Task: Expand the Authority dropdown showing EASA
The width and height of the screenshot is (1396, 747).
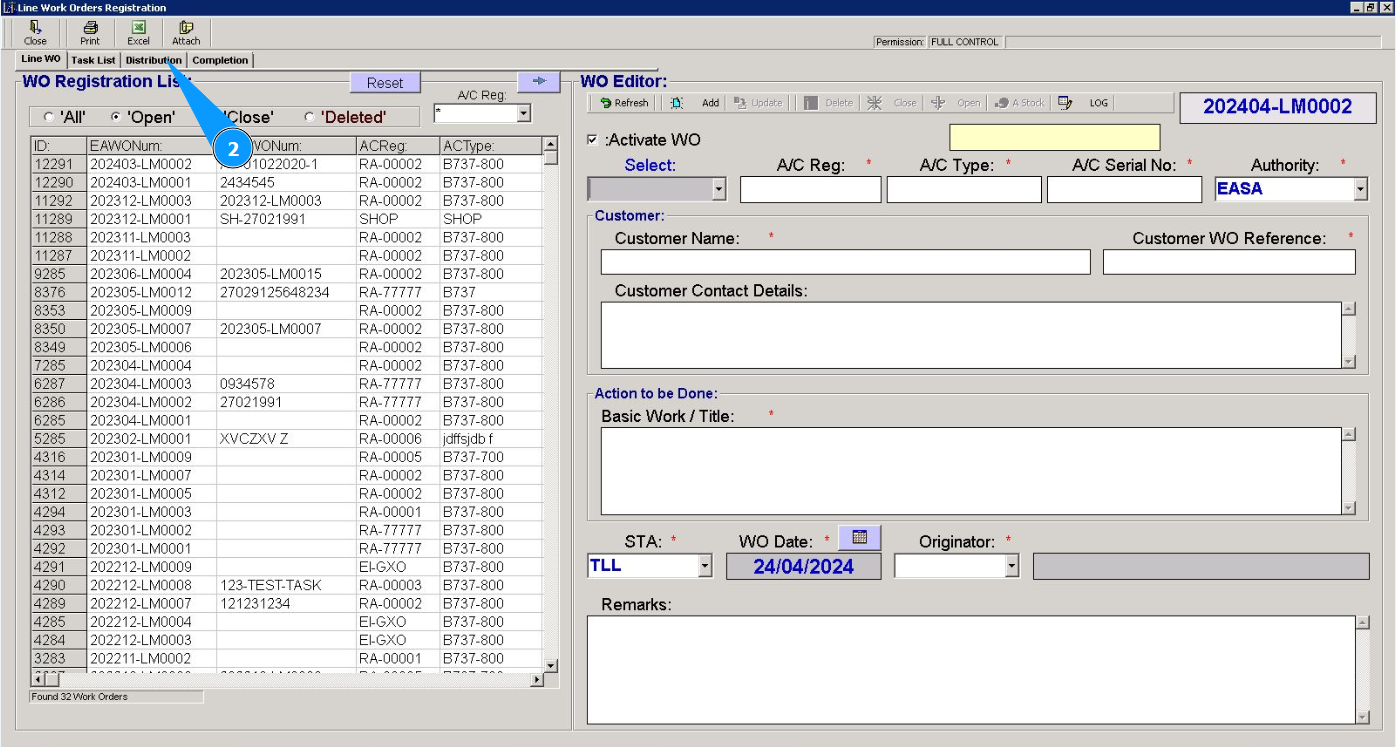Action: click(1359, 189)
